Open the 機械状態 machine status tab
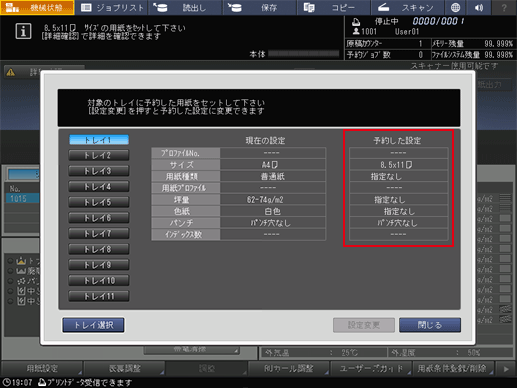This screenshot has height=388, width=517. pyautogui.click(x=37, y=7)
